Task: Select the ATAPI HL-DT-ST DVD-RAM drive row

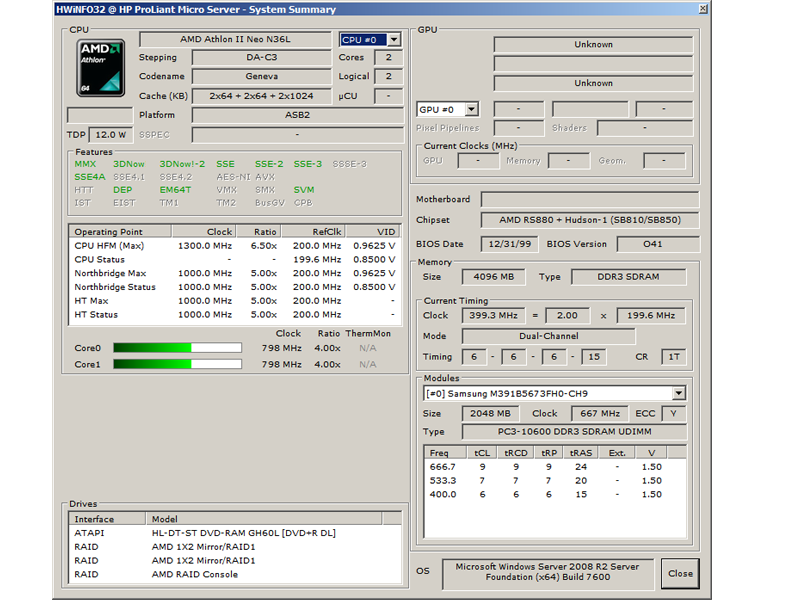Action: pos(235,533)
